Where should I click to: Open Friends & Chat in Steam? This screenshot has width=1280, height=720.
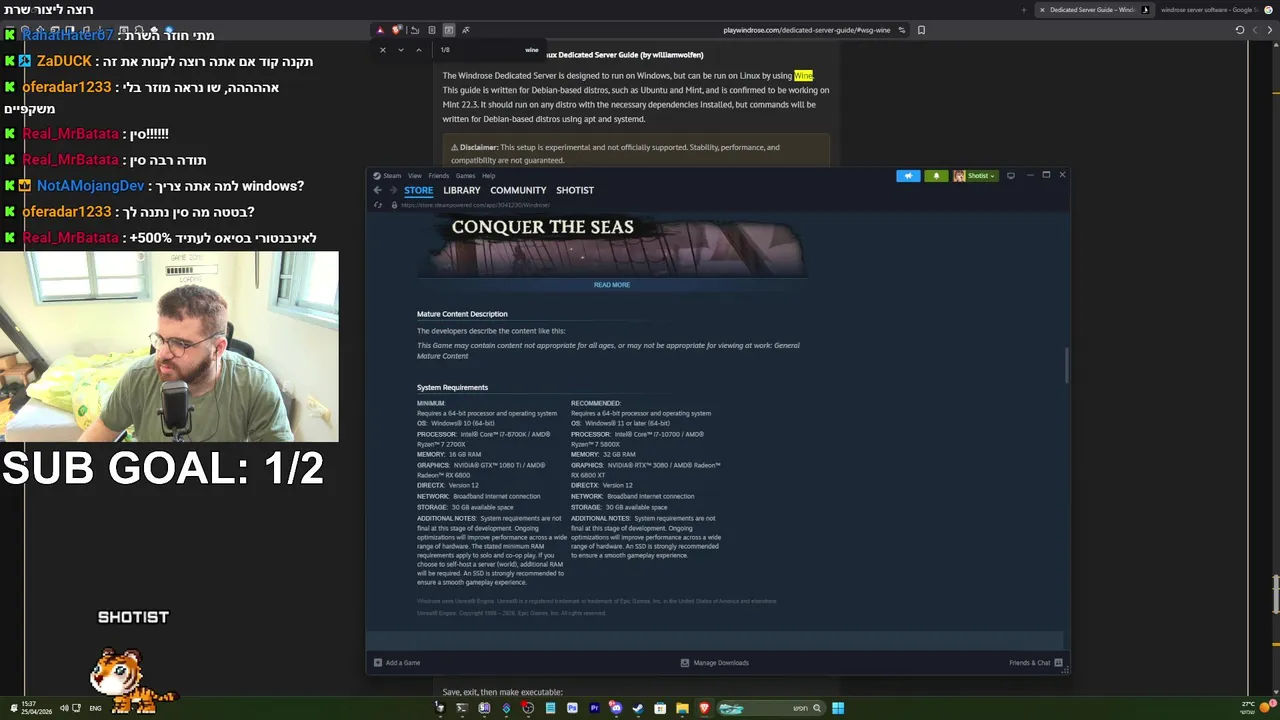coord(1035,663)
